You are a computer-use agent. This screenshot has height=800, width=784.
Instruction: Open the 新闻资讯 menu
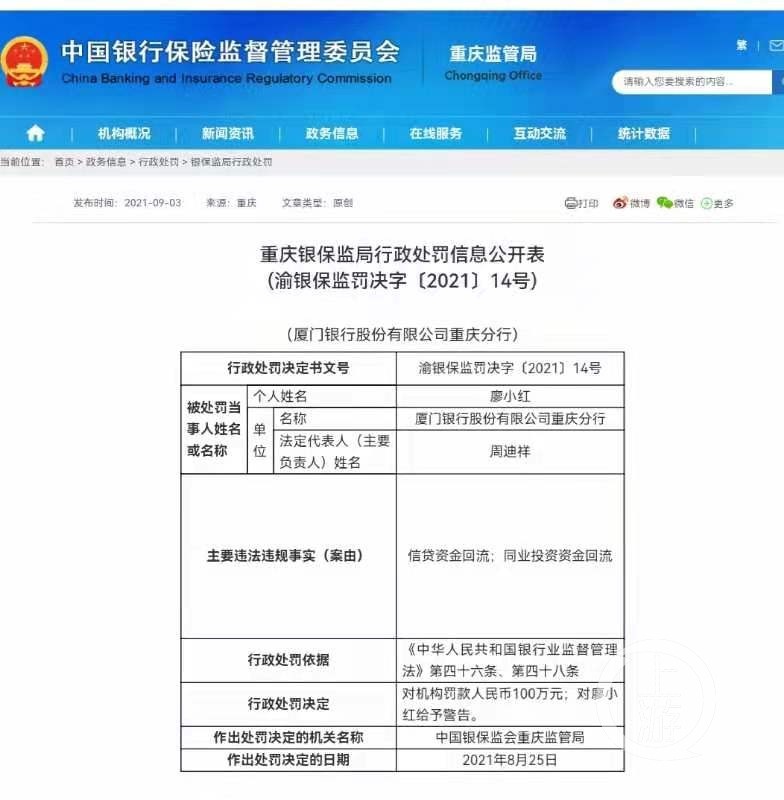click(x=227, y=134)
